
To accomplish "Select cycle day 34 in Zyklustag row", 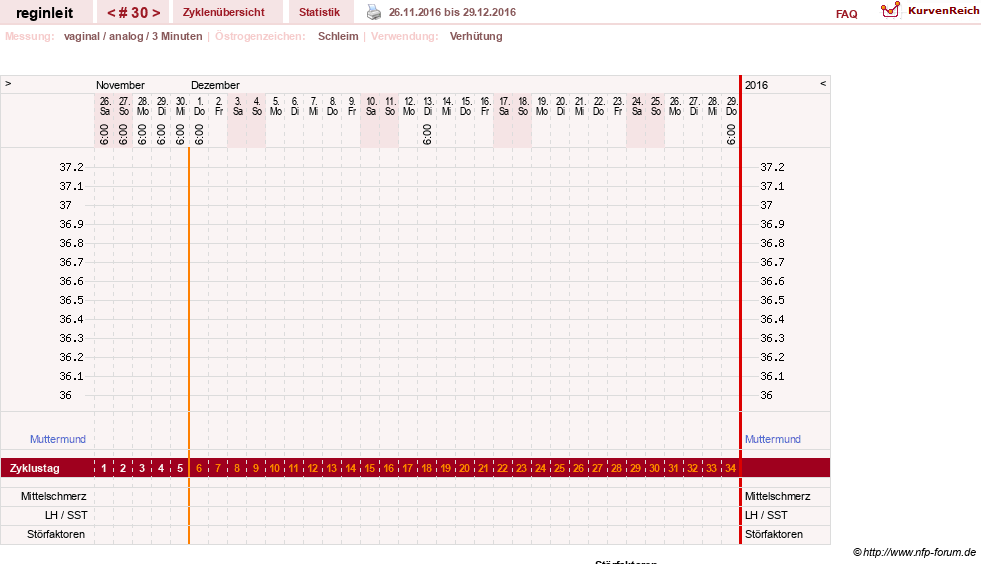I will pos(731,468).
